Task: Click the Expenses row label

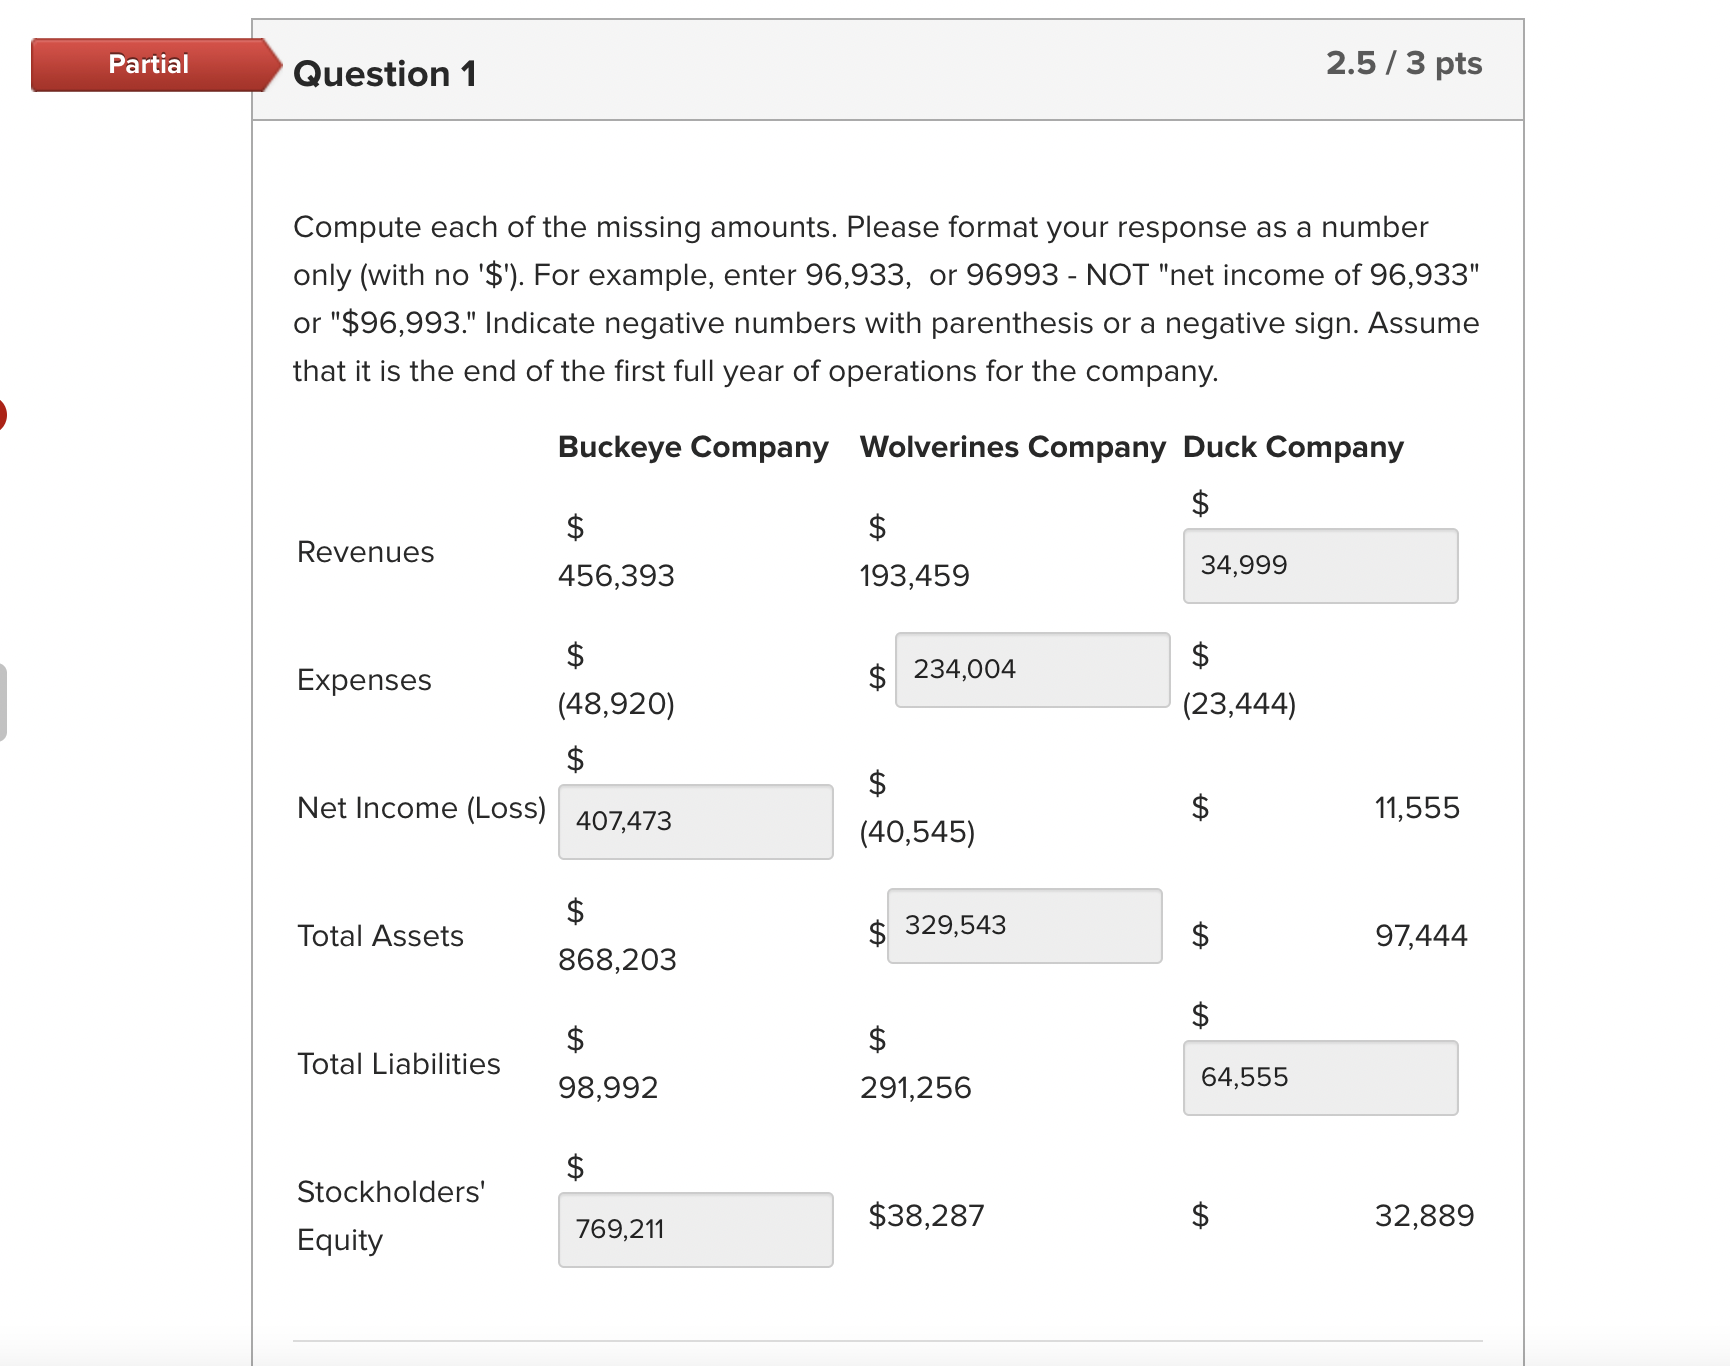Action: point(363,680)
